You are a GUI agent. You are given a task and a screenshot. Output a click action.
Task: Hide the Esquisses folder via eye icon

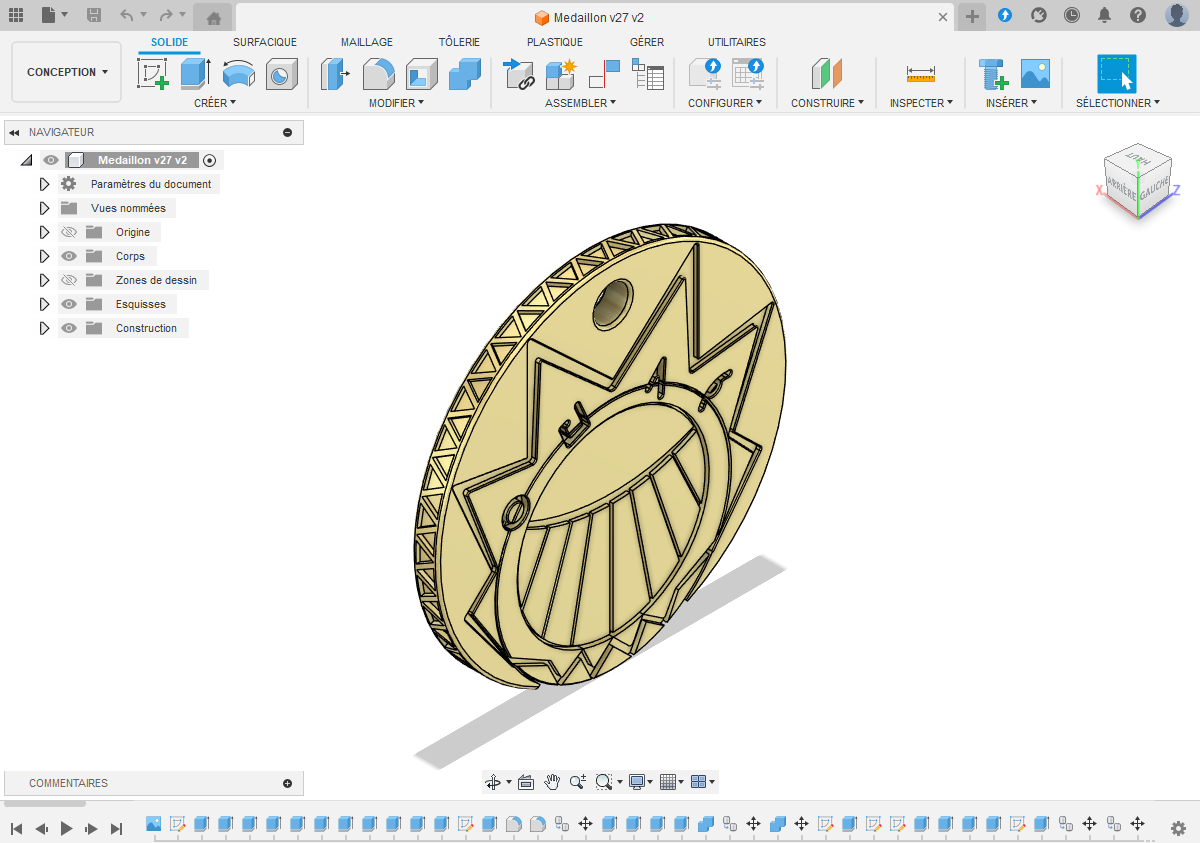[x=69, y=304]
